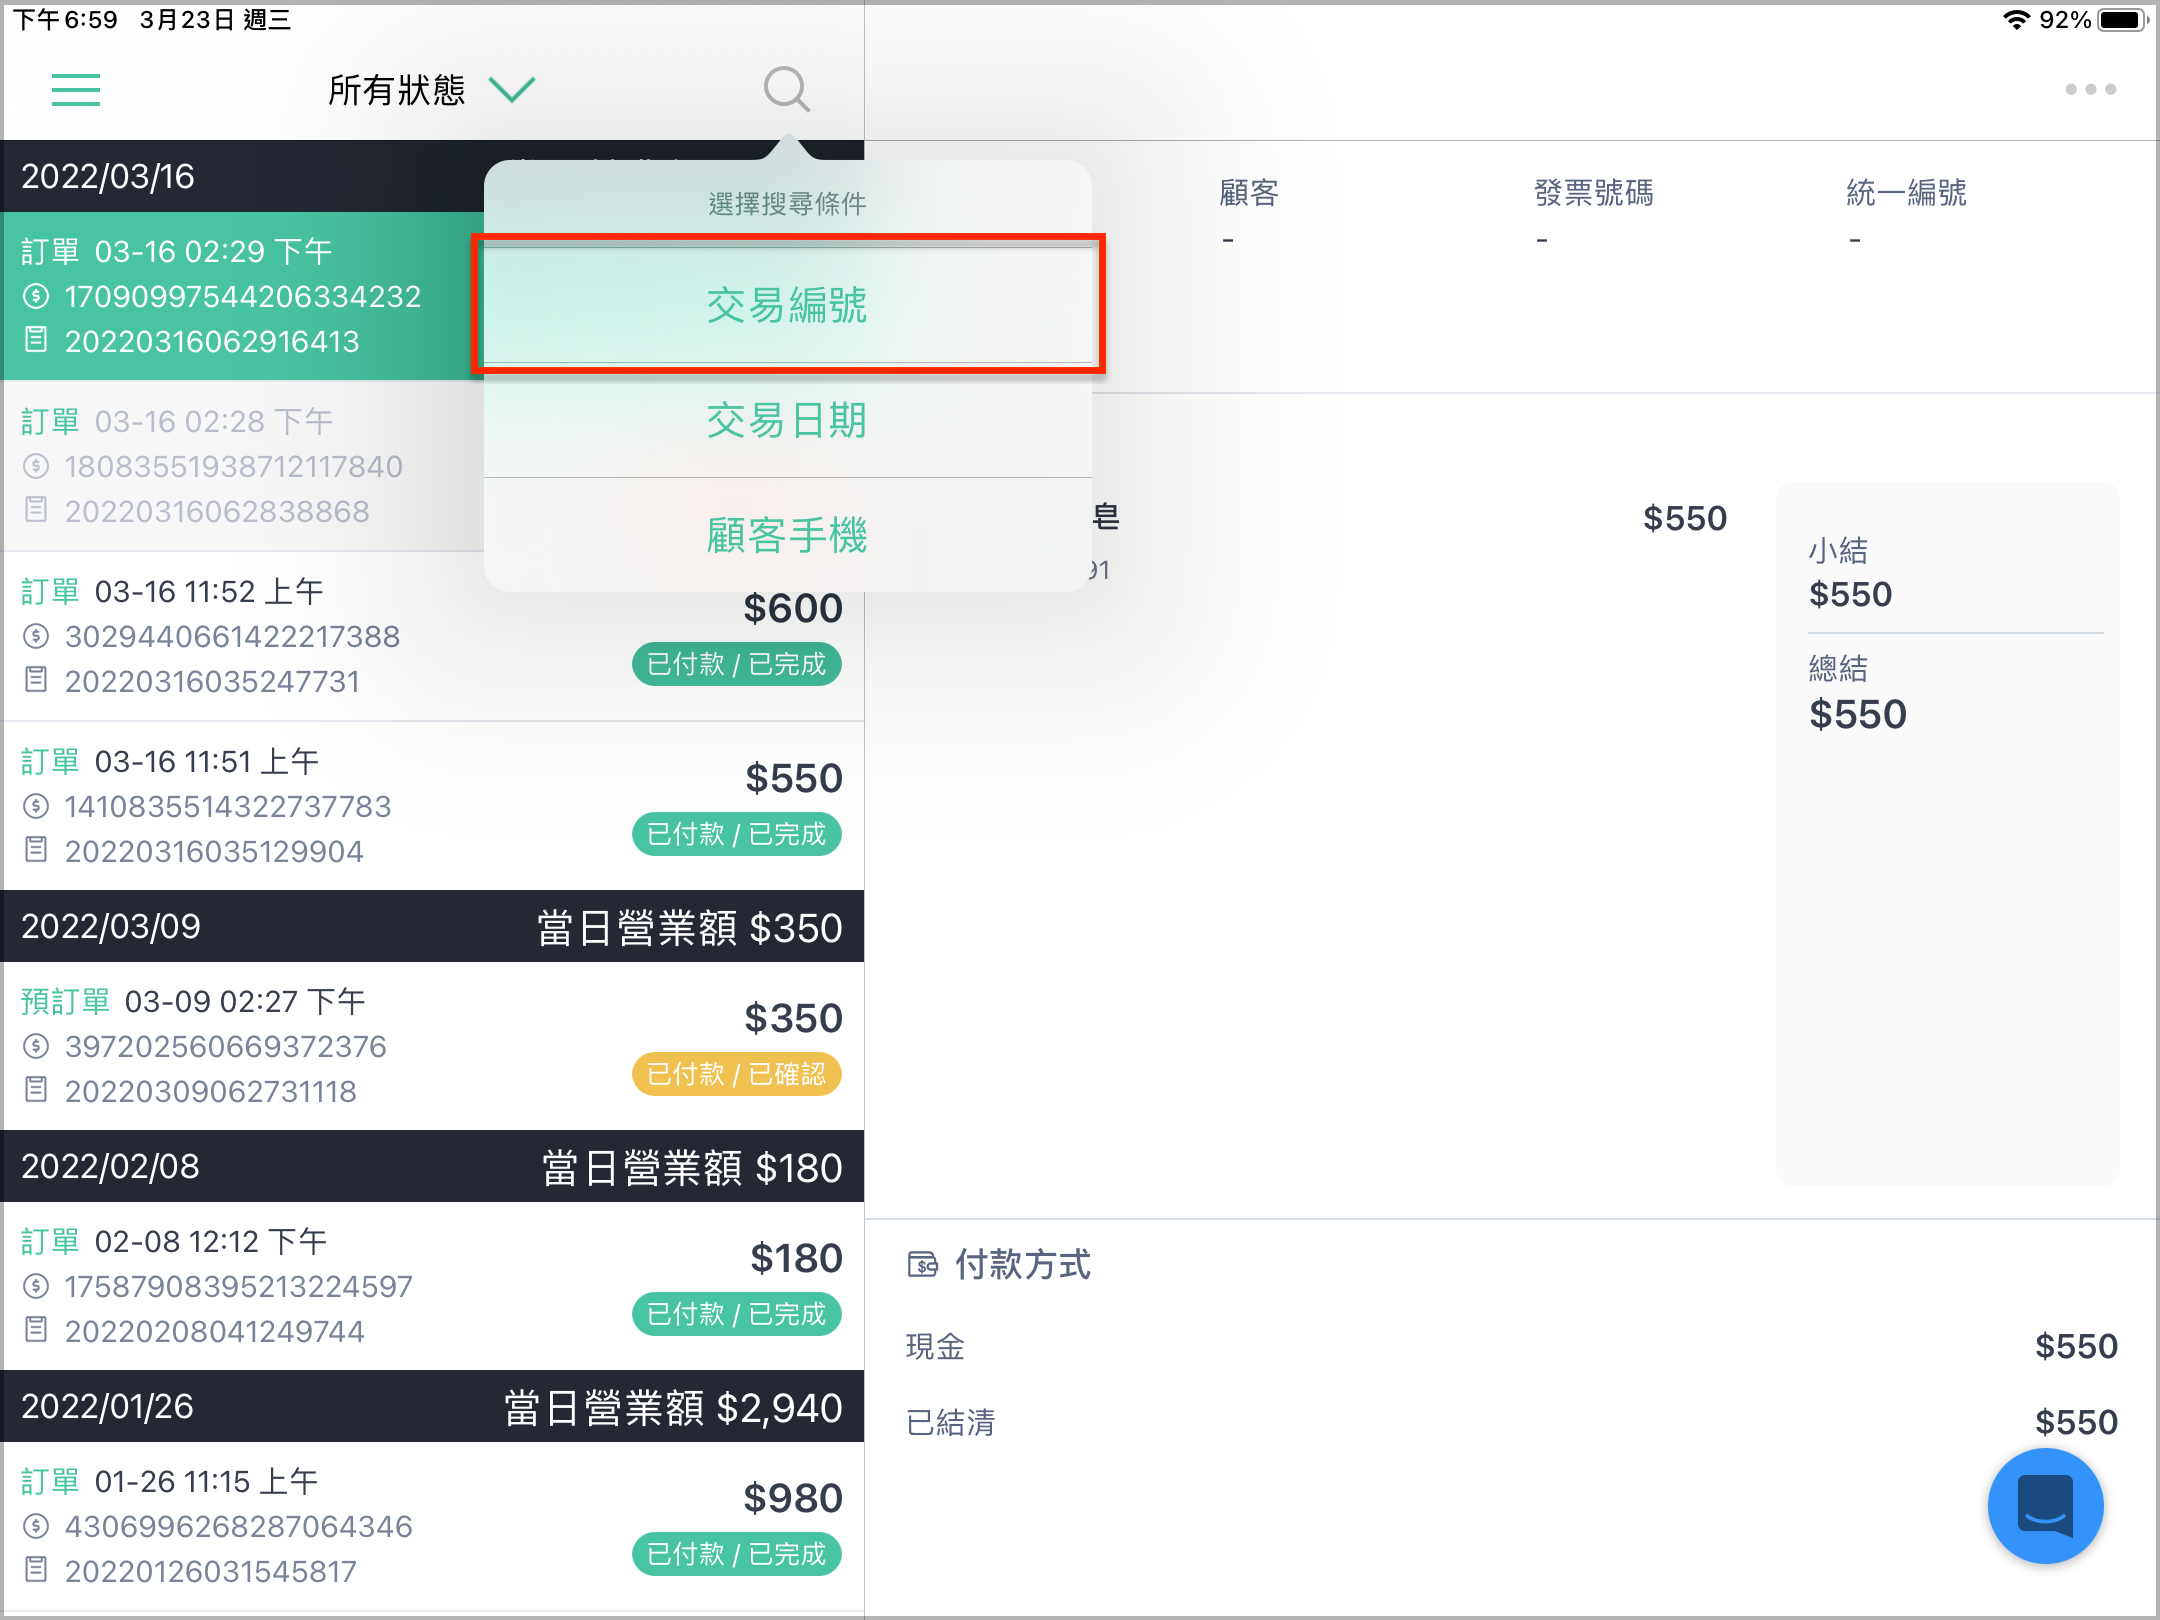Screen dimensions: 2160x1620
Task: Click dollar icon beside 1808355193871211​7840
Action: (36, 466)
